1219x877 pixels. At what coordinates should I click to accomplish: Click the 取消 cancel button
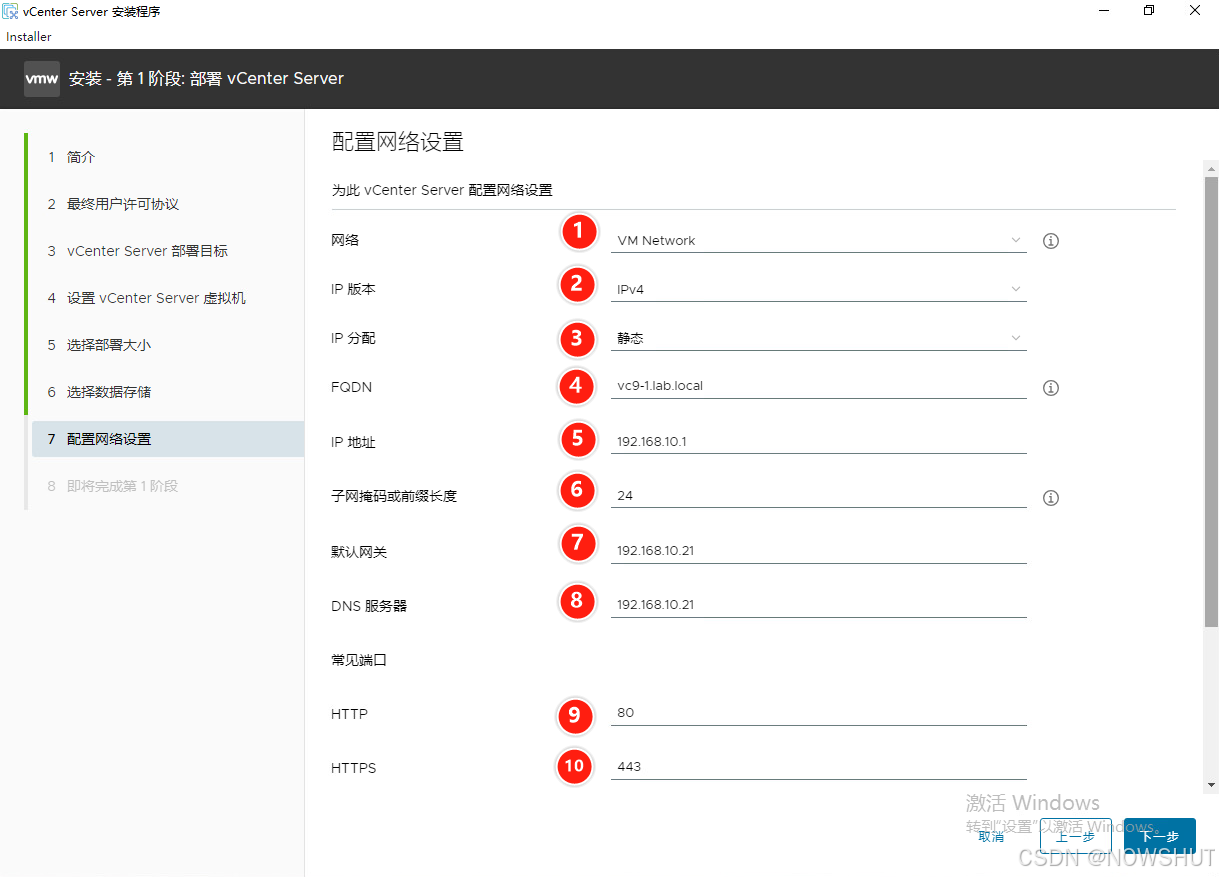click(x=991, y=836)
